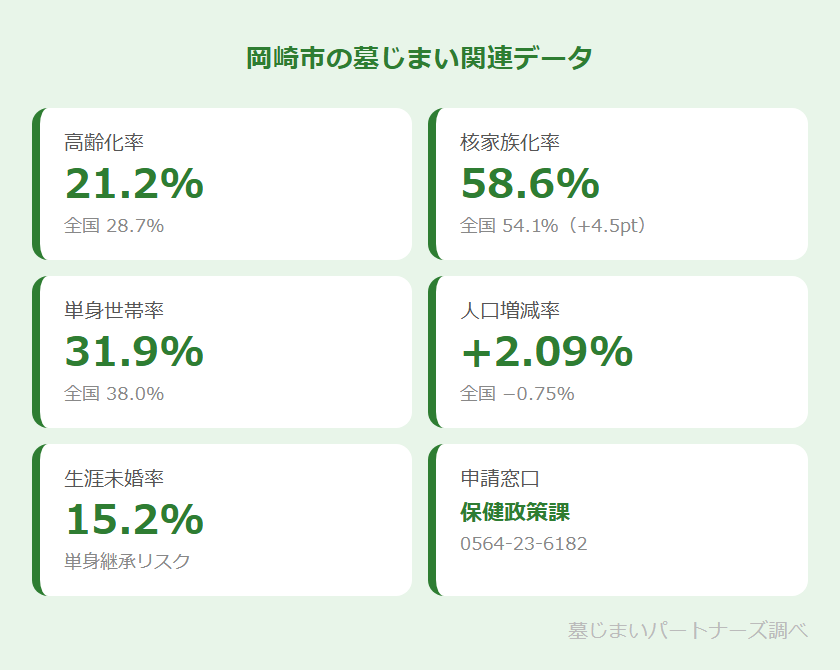Image resolution: width=840 pixels, height=670 pixels.
Task: Select the 生涯未婚率 card label
Action: 114,478
